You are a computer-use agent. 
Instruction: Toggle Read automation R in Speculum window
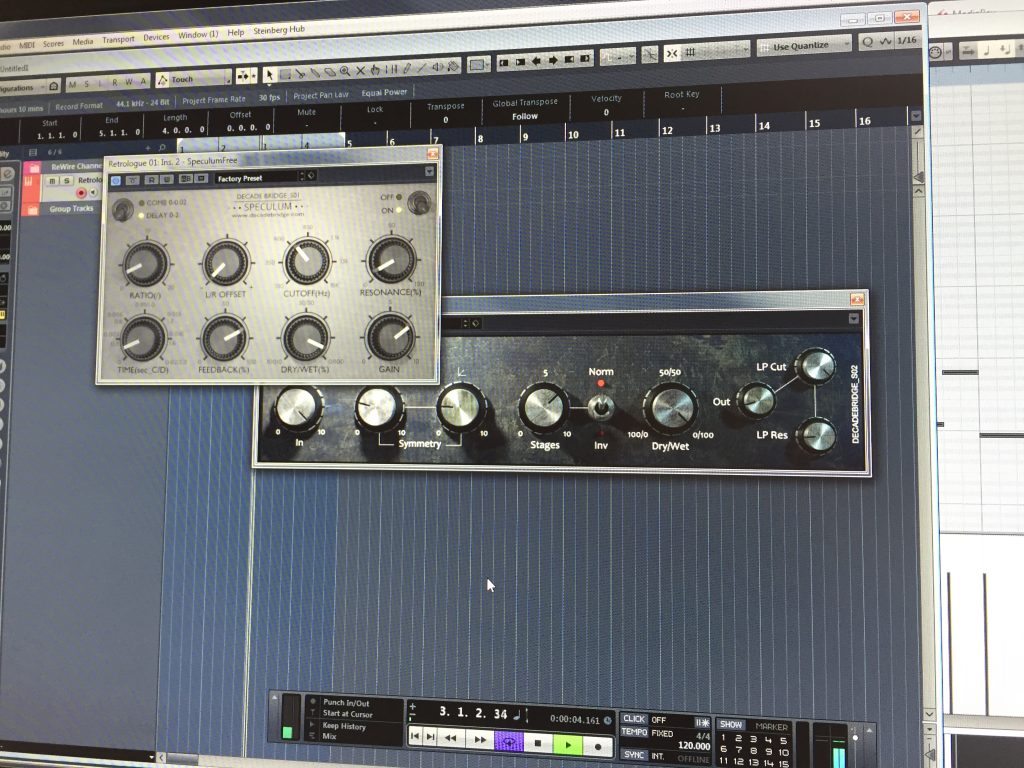(151, 180)
